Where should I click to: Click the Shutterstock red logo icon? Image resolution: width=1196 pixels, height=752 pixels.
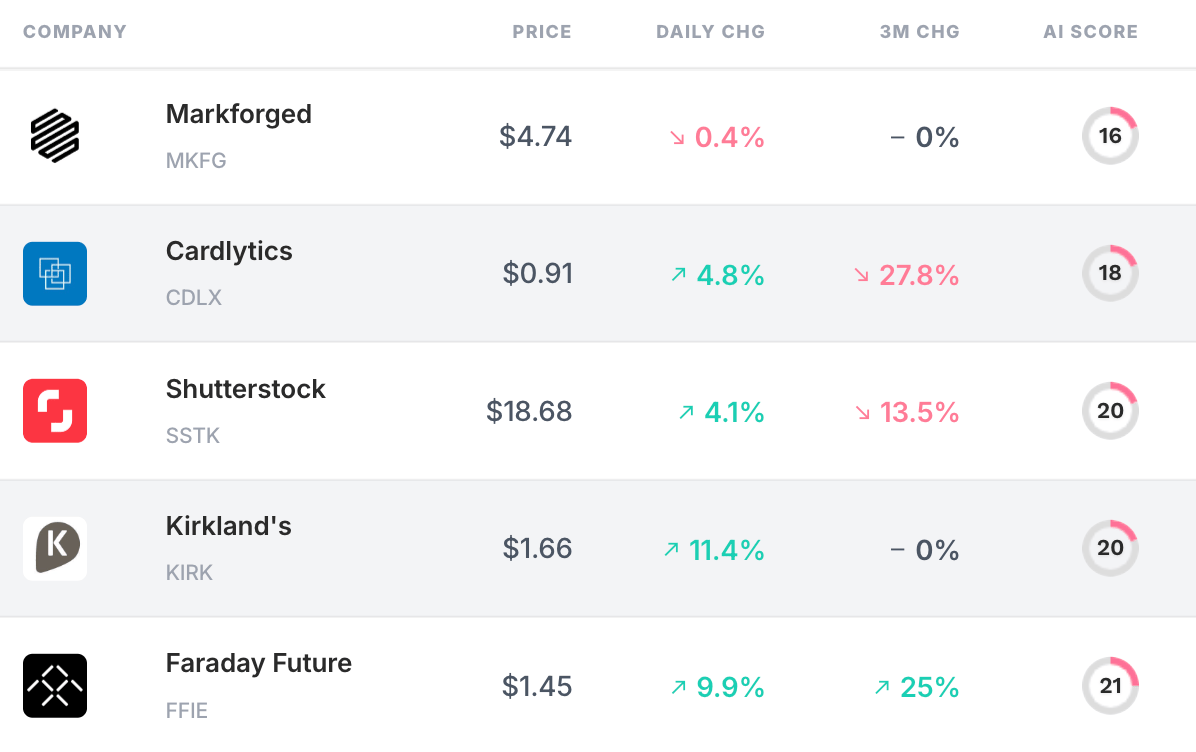coord(55,411)
